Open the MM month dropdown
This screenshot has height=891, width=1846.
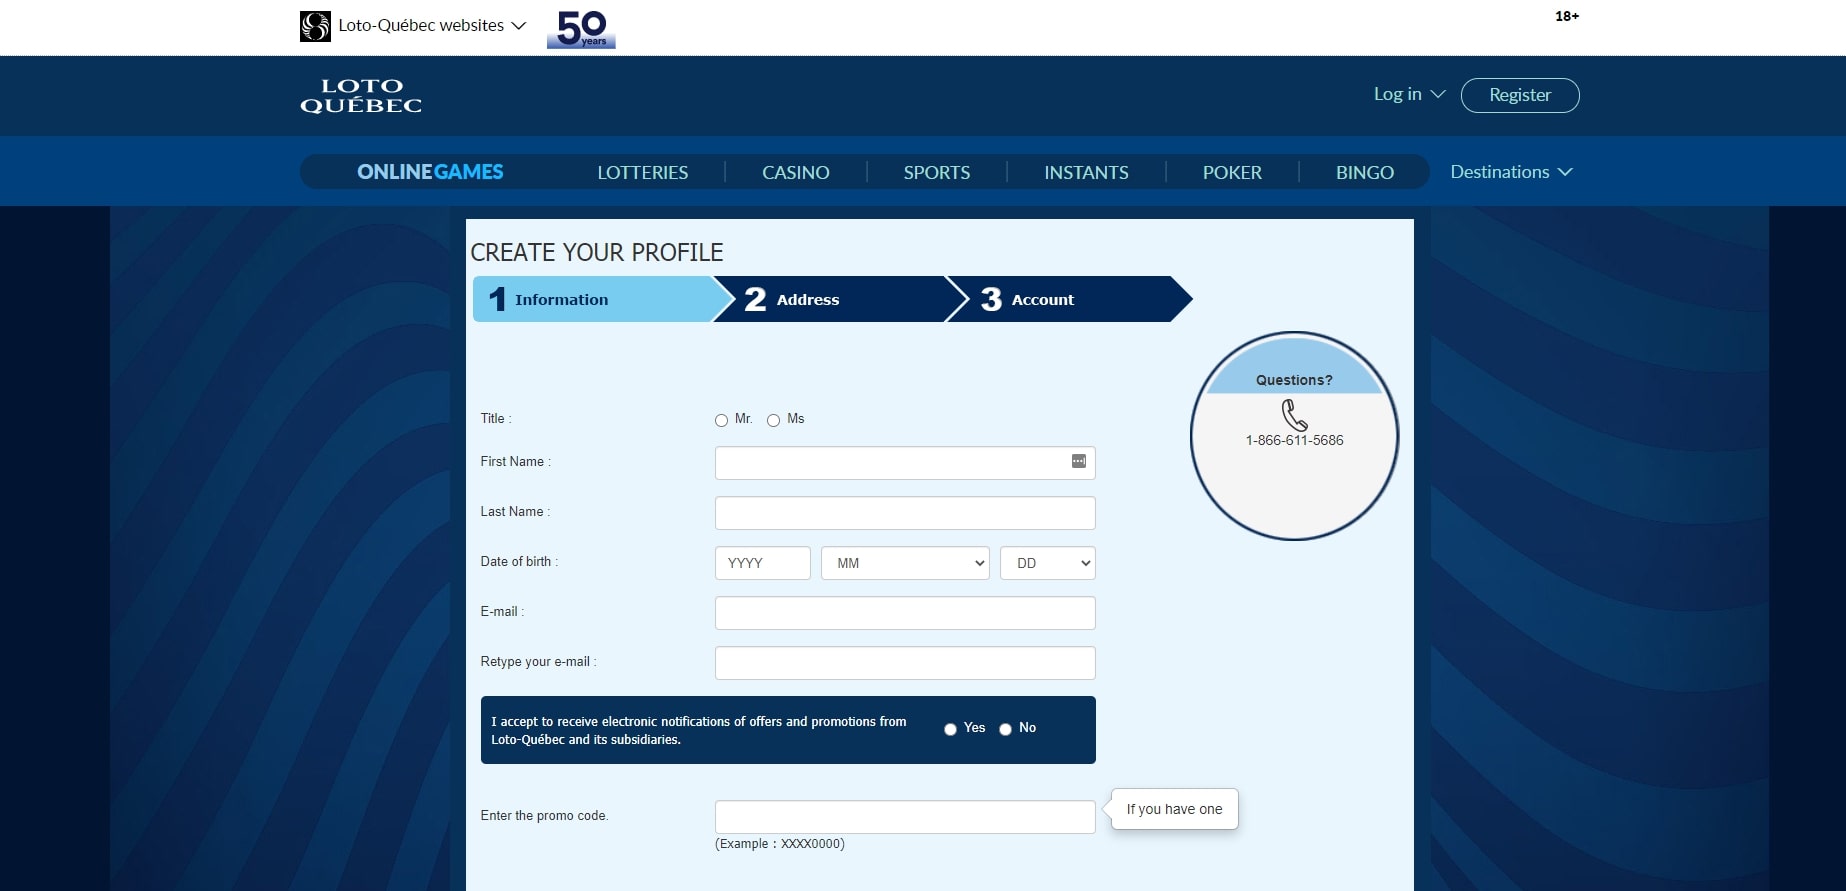point(905,563)
